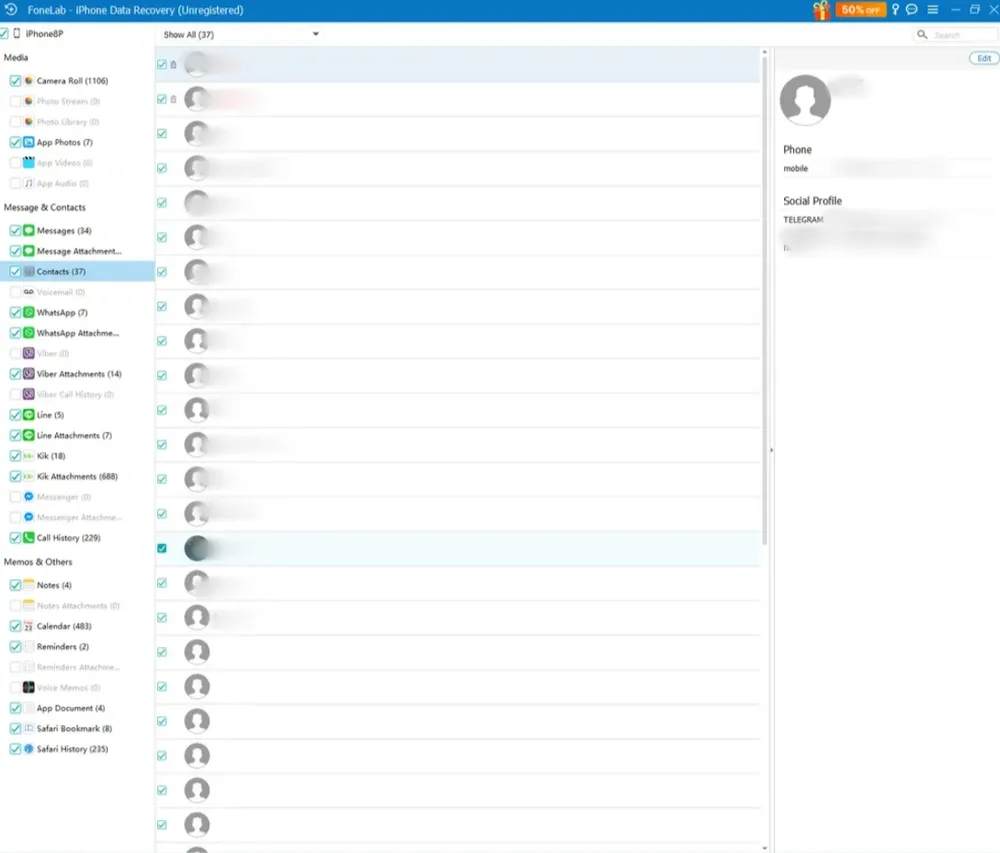Uncheck the Kik Attachments checkbox
The width and height of the screenshot is (1000, 853).
(x=15, y=477)
